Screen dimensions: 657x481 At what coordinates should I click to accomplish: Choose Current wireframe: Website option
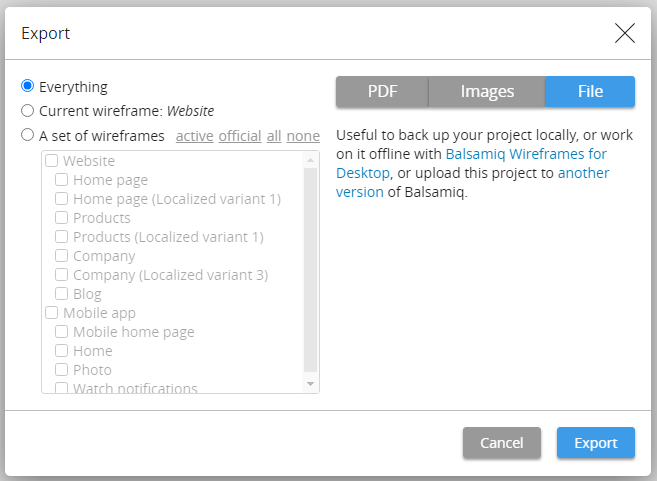[28, 111]
